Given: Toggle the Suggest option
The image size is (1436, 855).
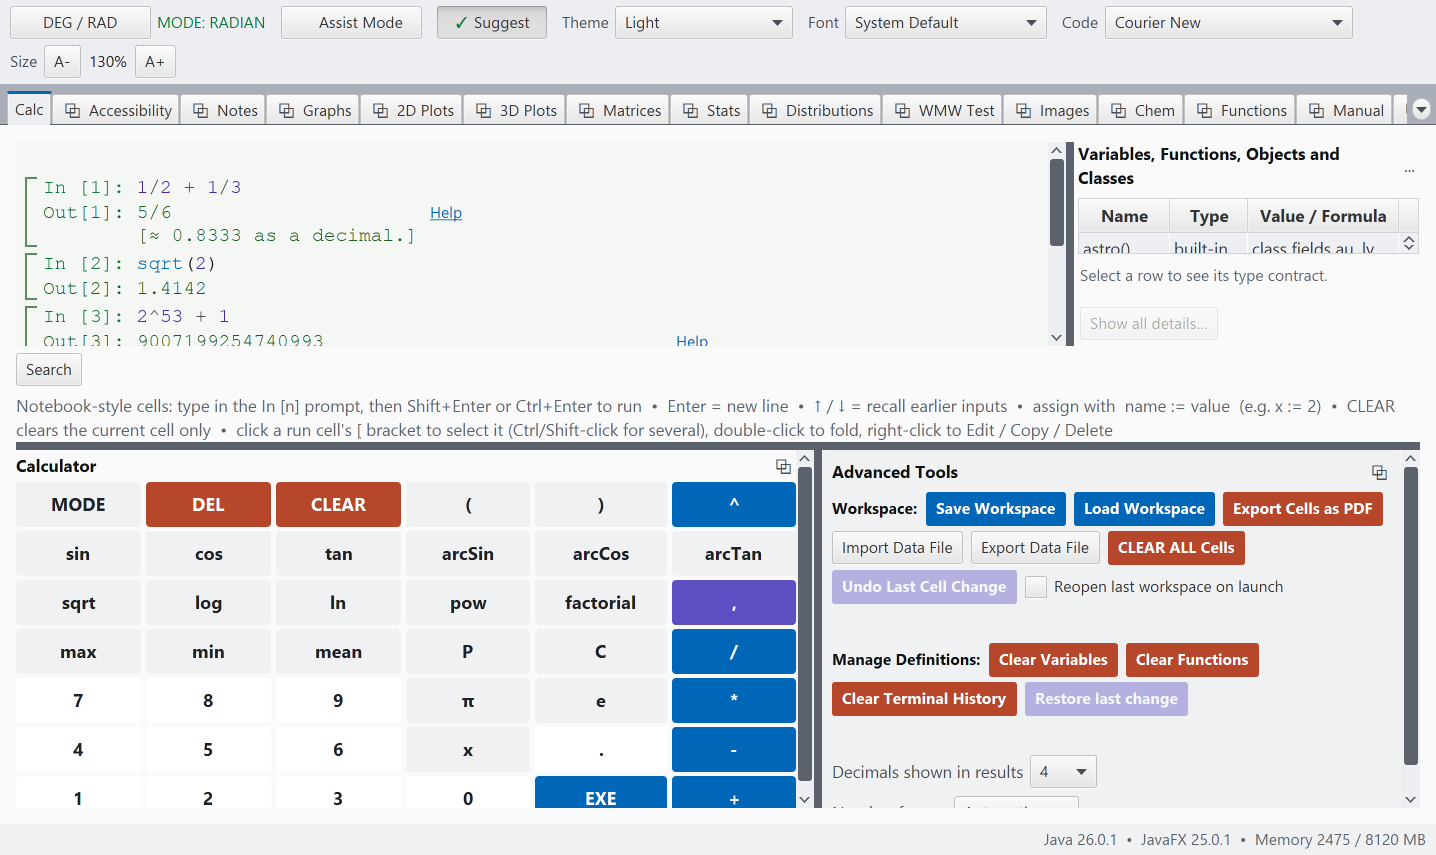Looking at the screenshot, I should coord(491,22).
